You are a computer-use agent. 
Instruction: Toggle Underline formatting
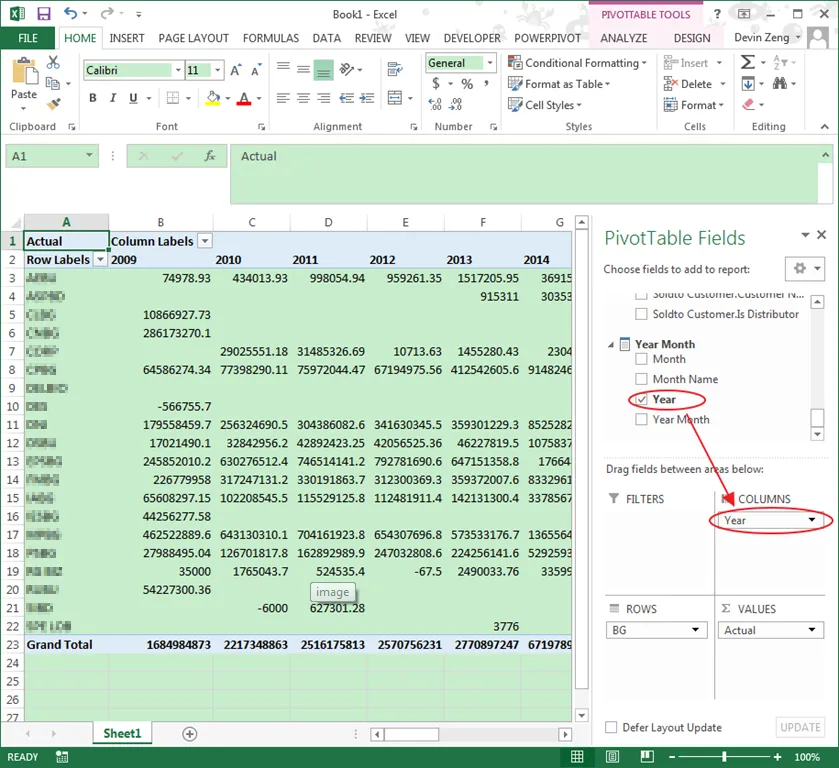[133, 97]
